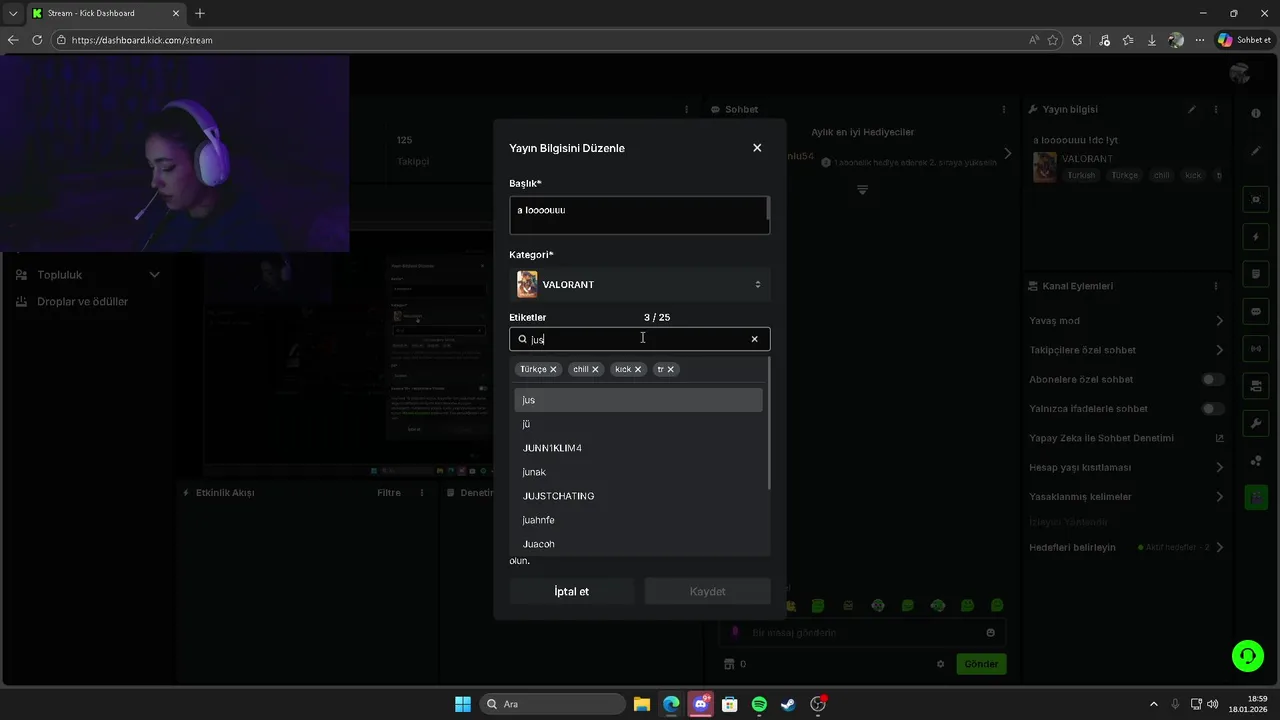
Task: Select the 'juahnfe' tag suggestion
Action: [x=638, y=520]
